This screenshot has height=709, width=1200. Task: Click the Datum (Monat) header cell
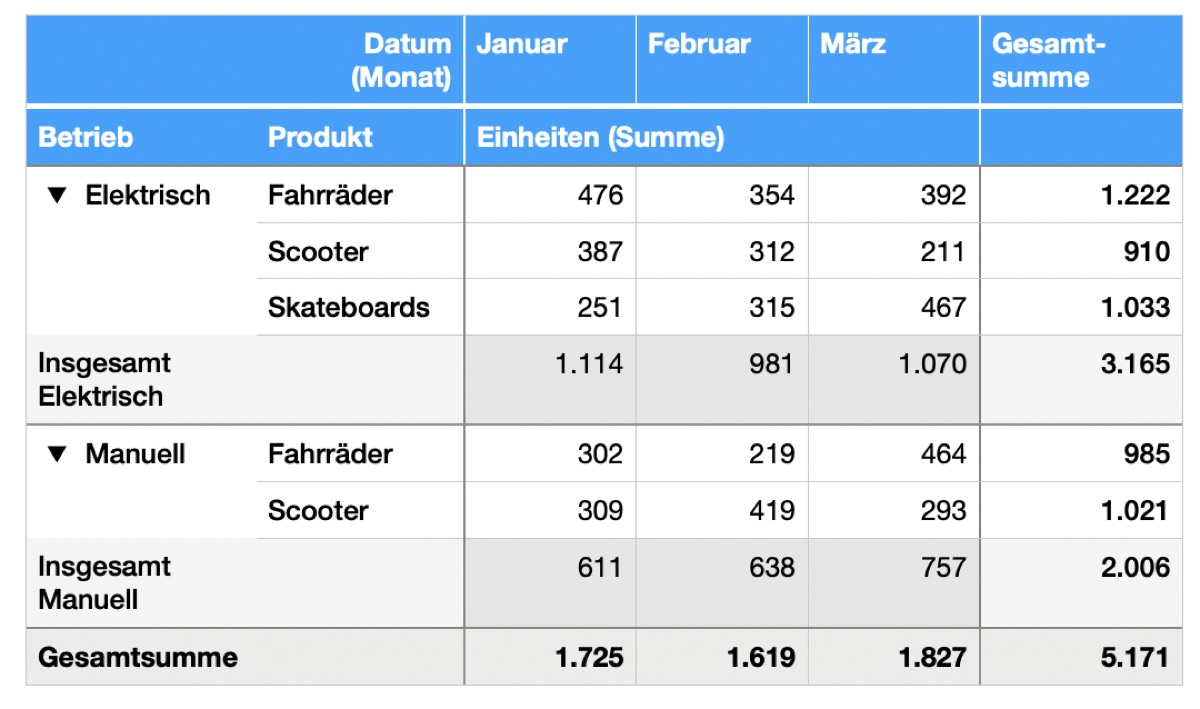[245, 60]
